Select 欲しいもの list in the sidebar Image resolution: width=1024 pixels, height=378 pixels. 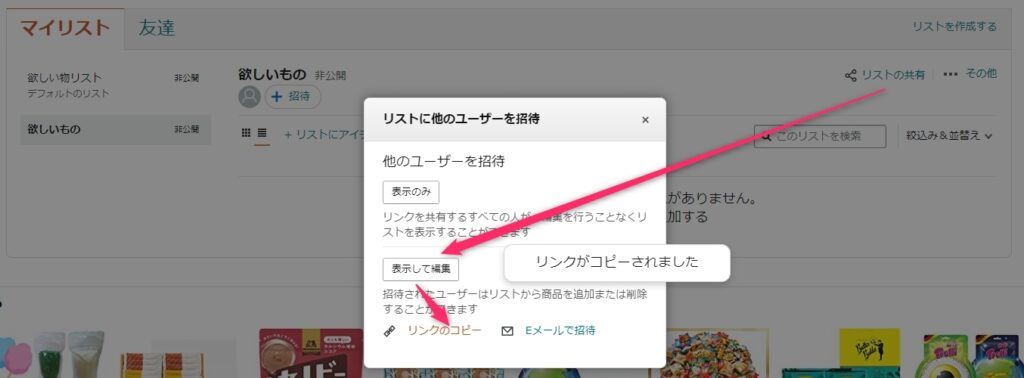coord(115,129)
